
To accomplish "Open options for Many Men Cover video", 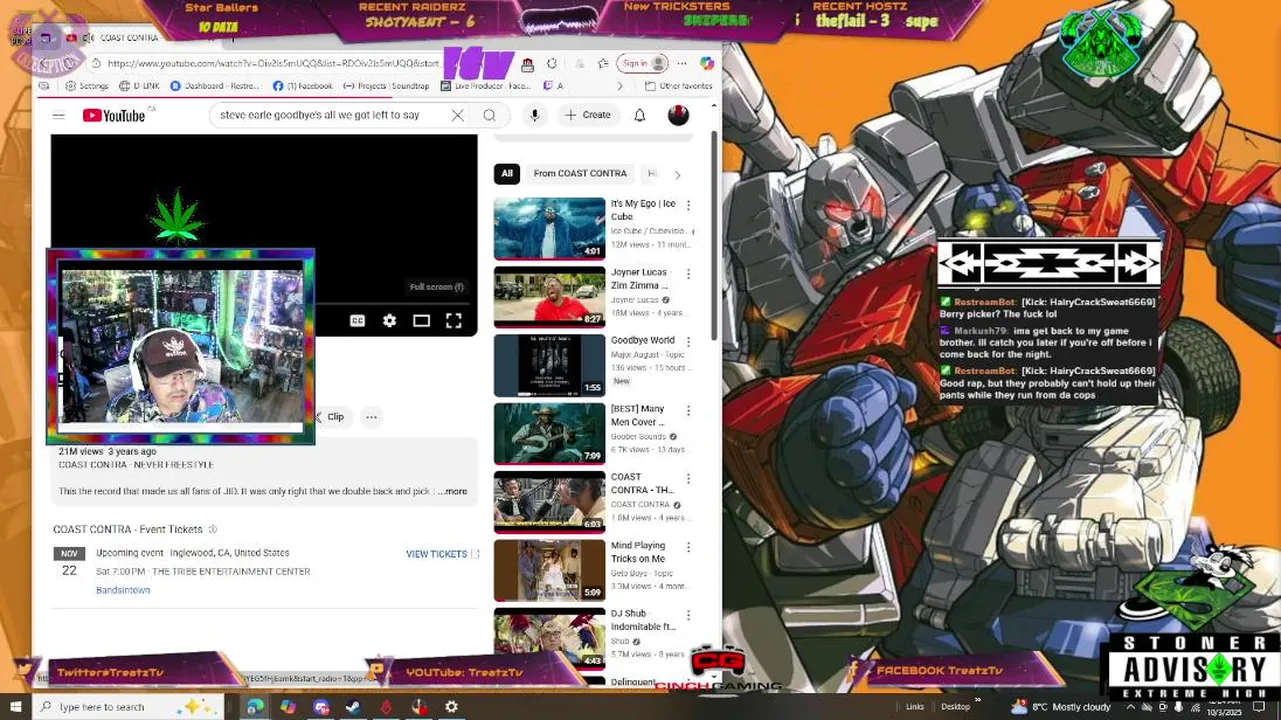I will click(x=688, y=410).
